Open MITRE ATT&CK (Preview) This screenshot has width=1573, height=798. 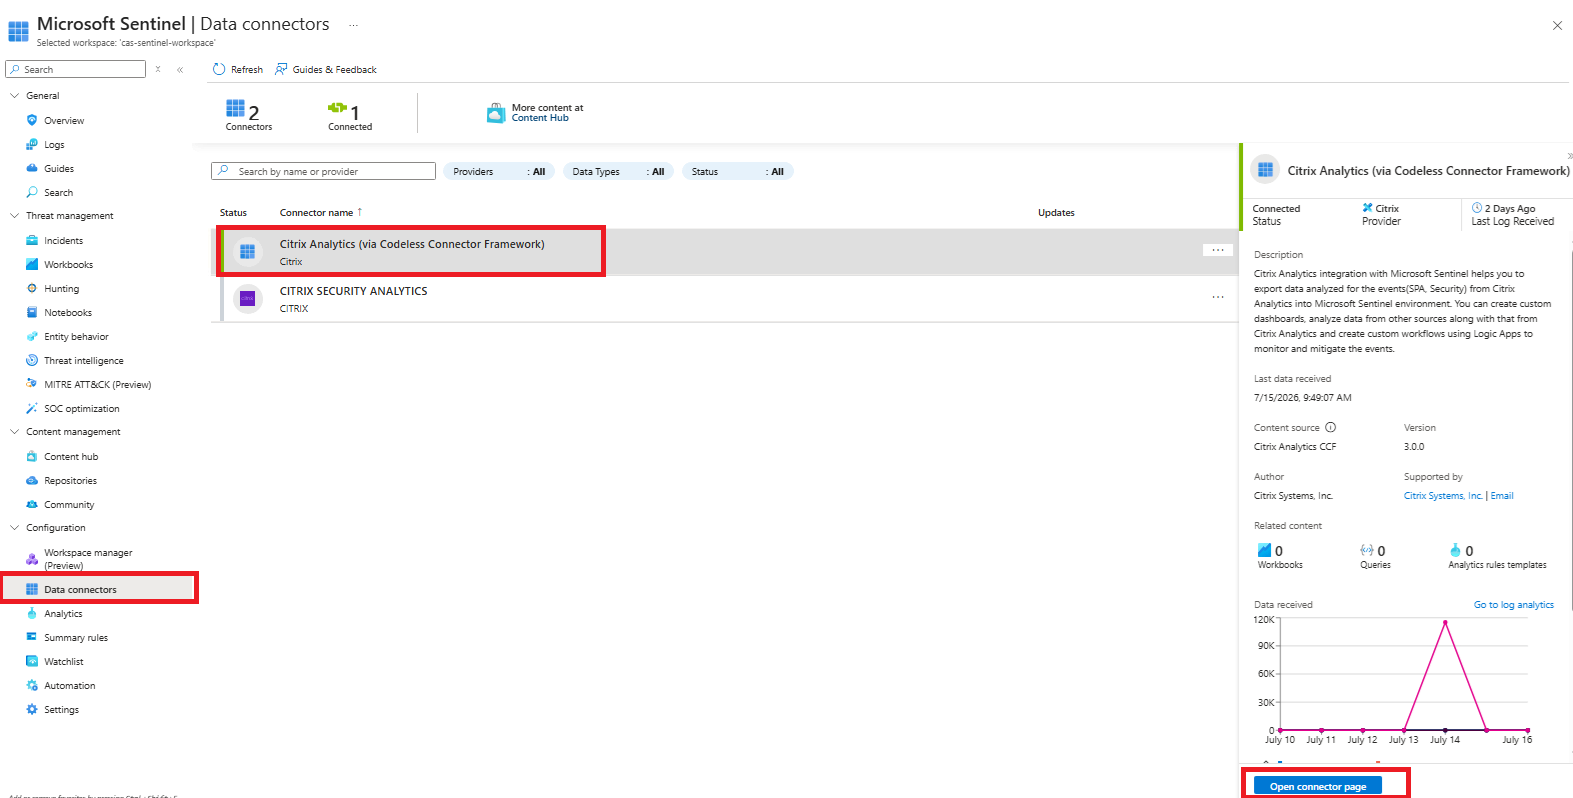pos(97,385)
